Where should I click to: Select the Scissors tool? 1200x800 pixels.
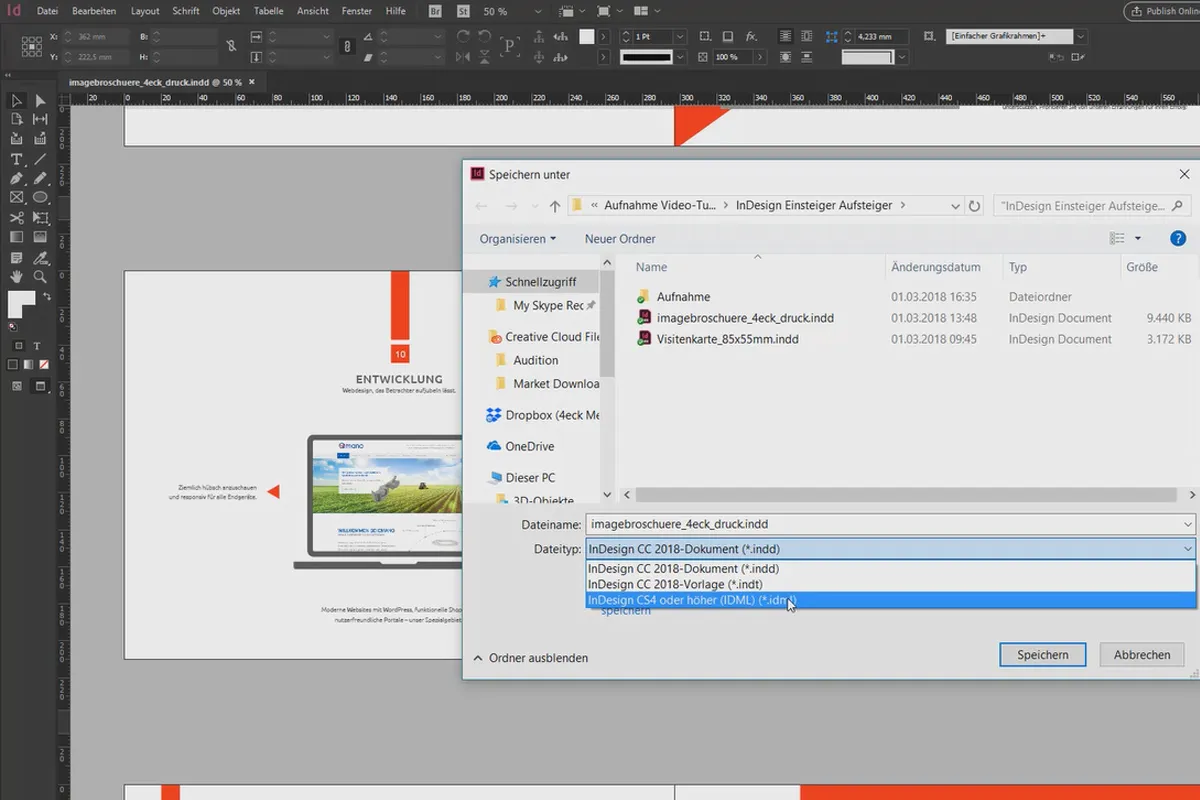(x=16, y=218)
